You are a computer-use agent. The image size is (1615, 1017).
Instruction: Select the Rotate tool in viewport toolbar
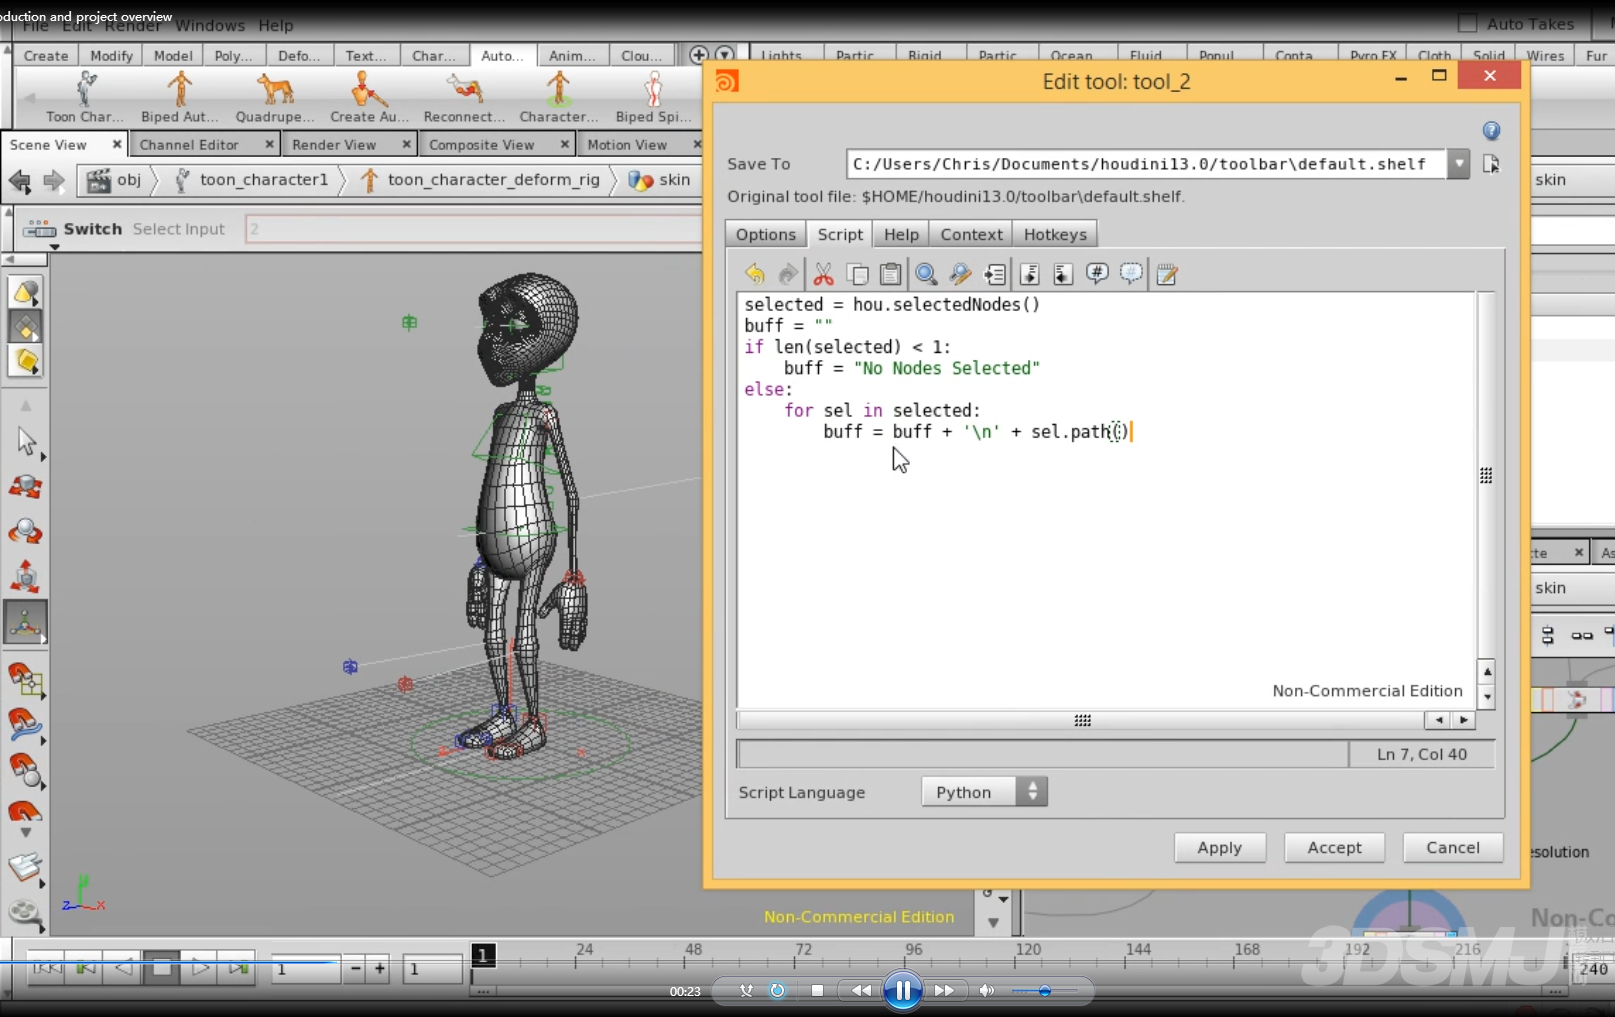(x=25, y=532)
